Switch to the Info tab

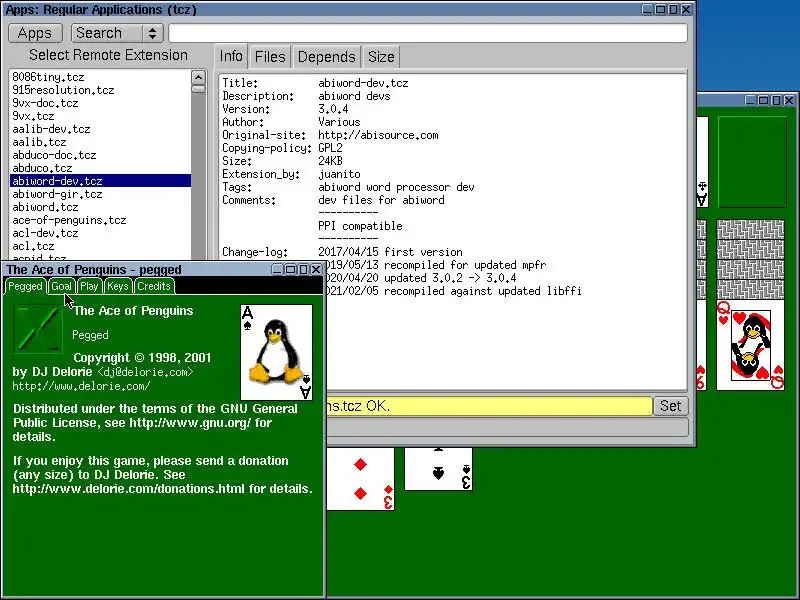[x=231, y=56]
